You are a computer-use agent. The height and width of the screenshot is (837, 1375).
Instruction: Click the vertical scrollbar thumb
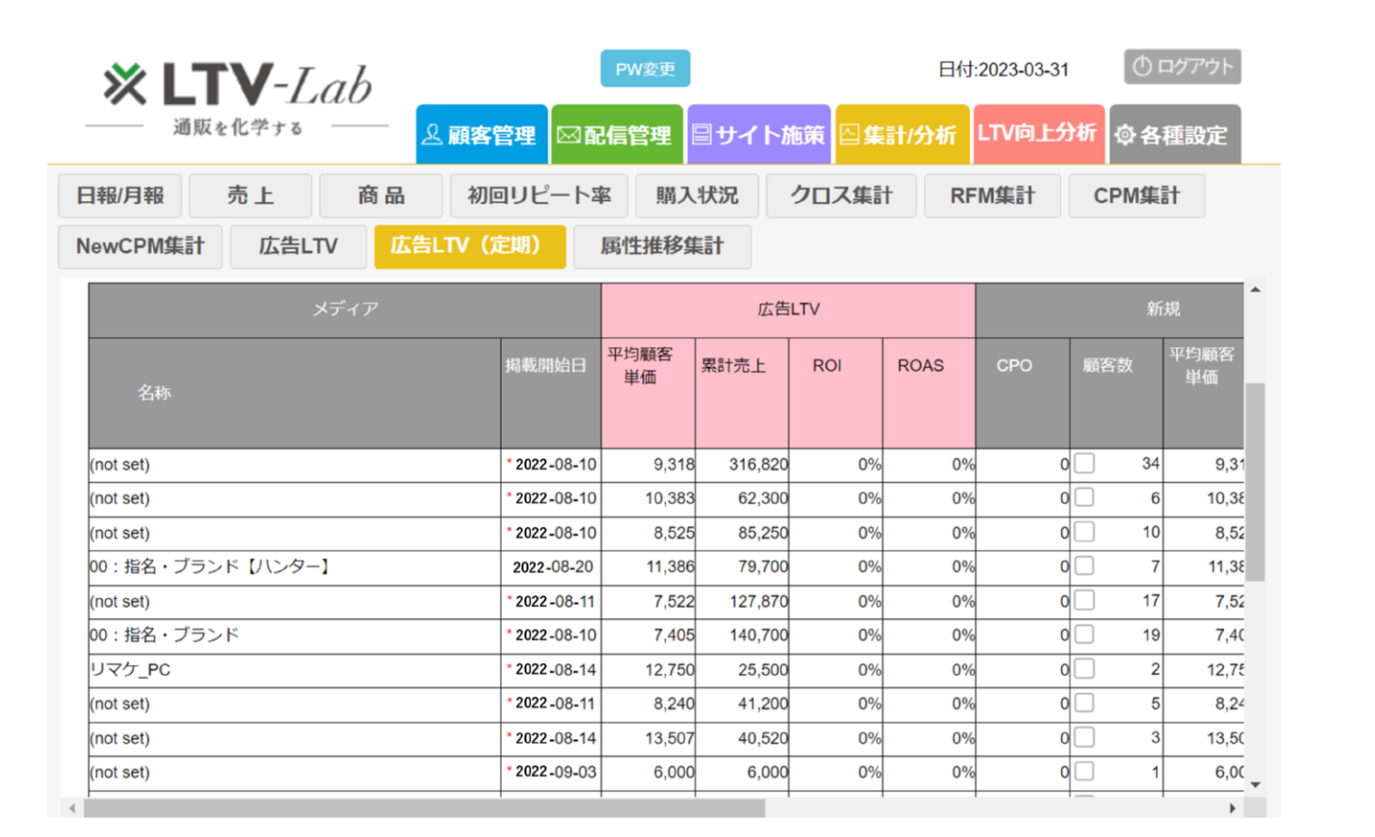[x=1255, y=481]
